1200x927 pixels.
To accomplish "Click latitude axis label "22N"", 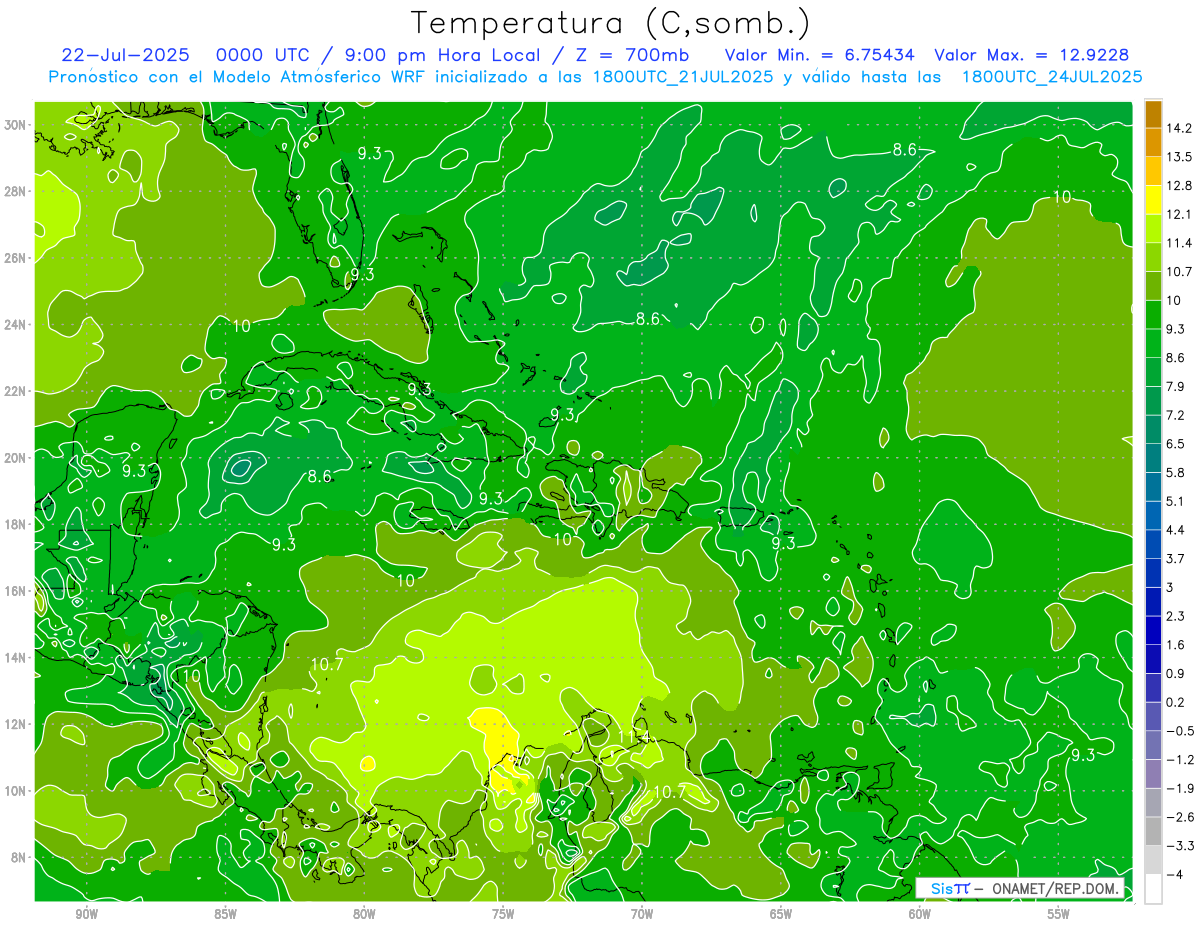I will click(x=16, y=391).
